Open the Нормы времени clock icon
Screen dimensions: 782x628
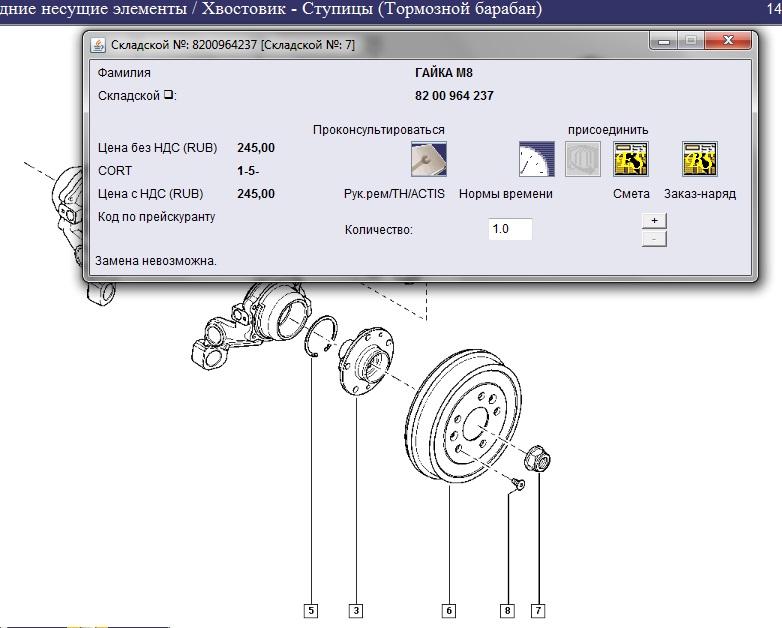[536, 159]
